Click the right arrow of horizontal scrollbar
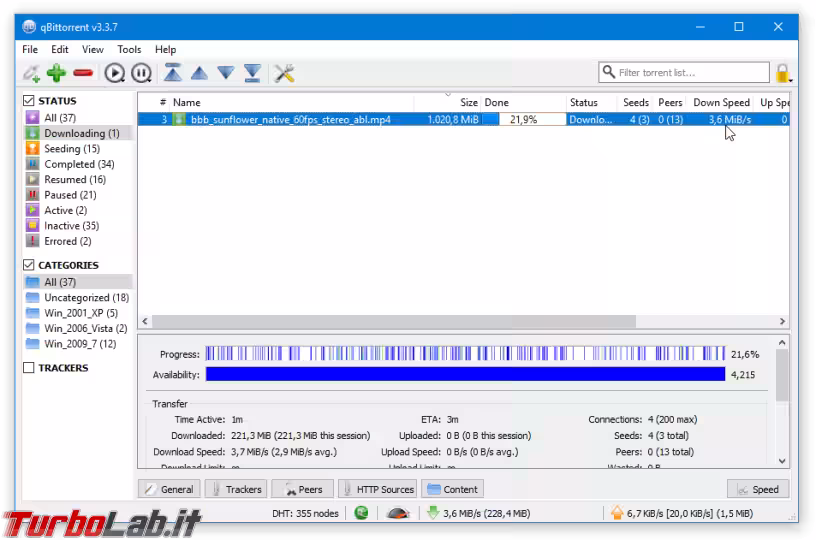Image resolution: width=816 pixels, height=540 pixels. (x=782, y=322)
